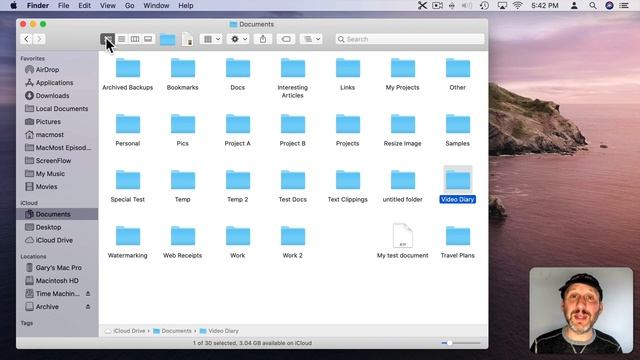
Task: Select the Bookmarks folder
Action: [182, 74]
